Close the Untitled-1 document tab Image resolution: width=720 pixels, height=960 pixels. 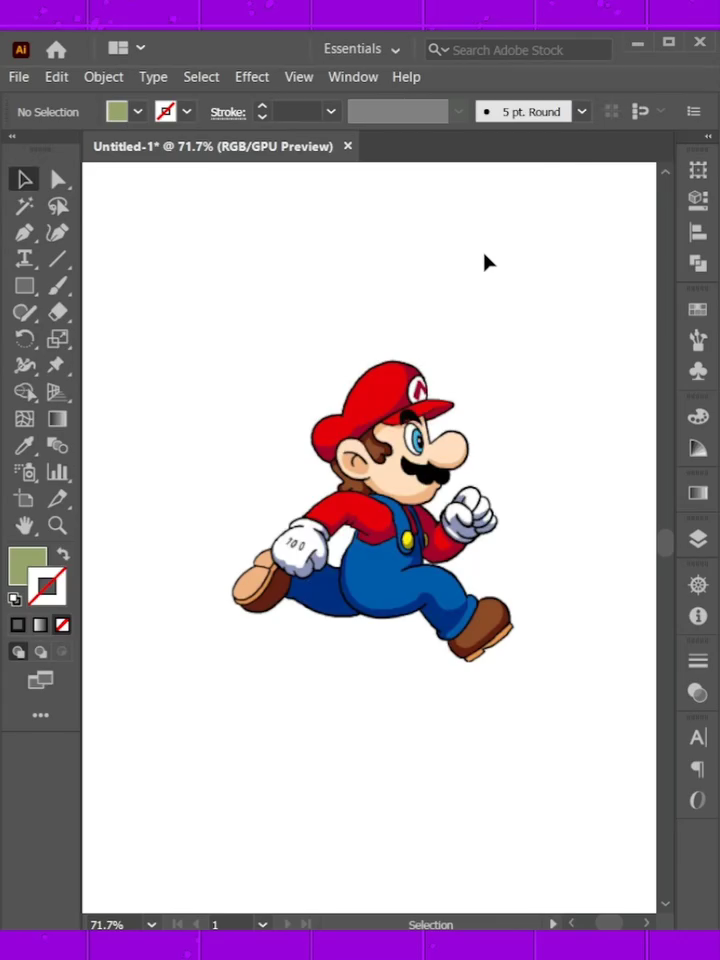(348, 146)
